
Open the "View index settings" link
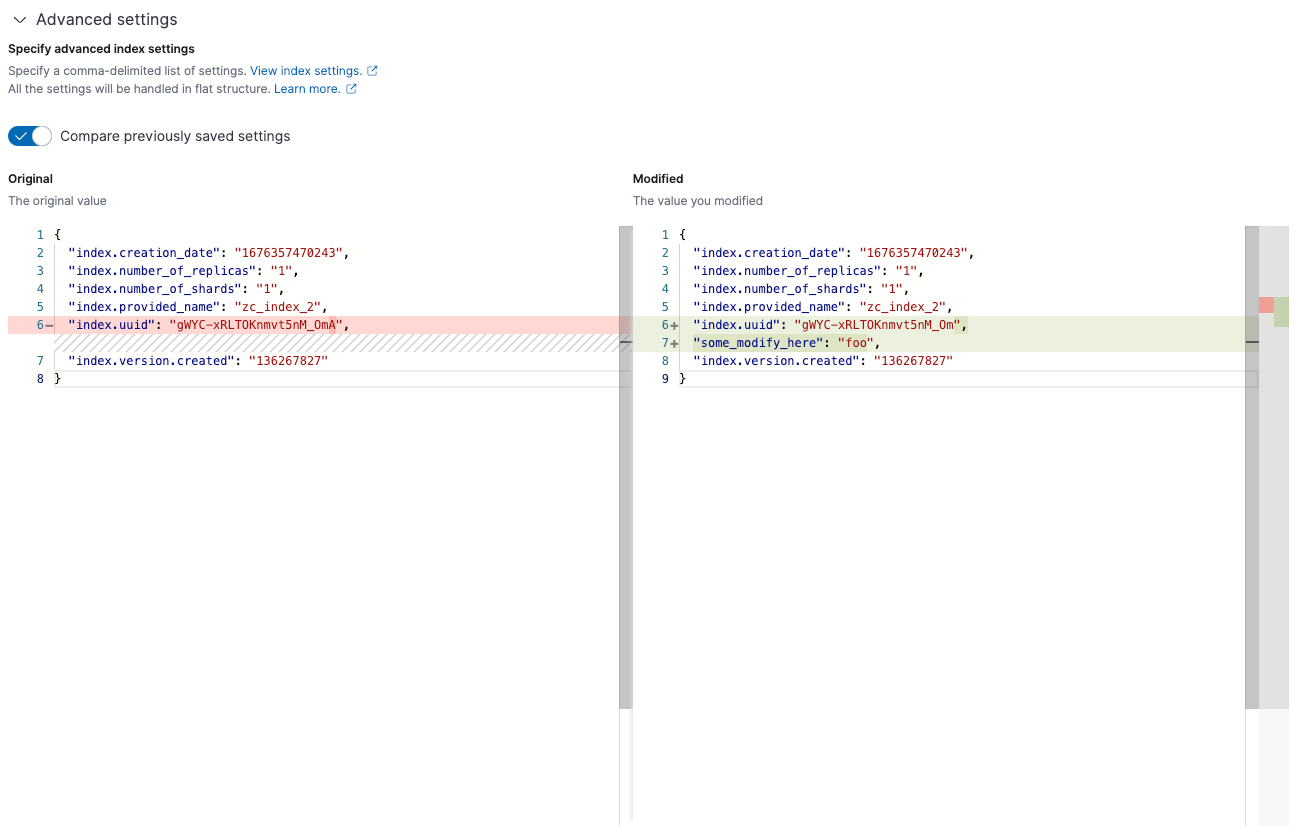tap(305, 70)
